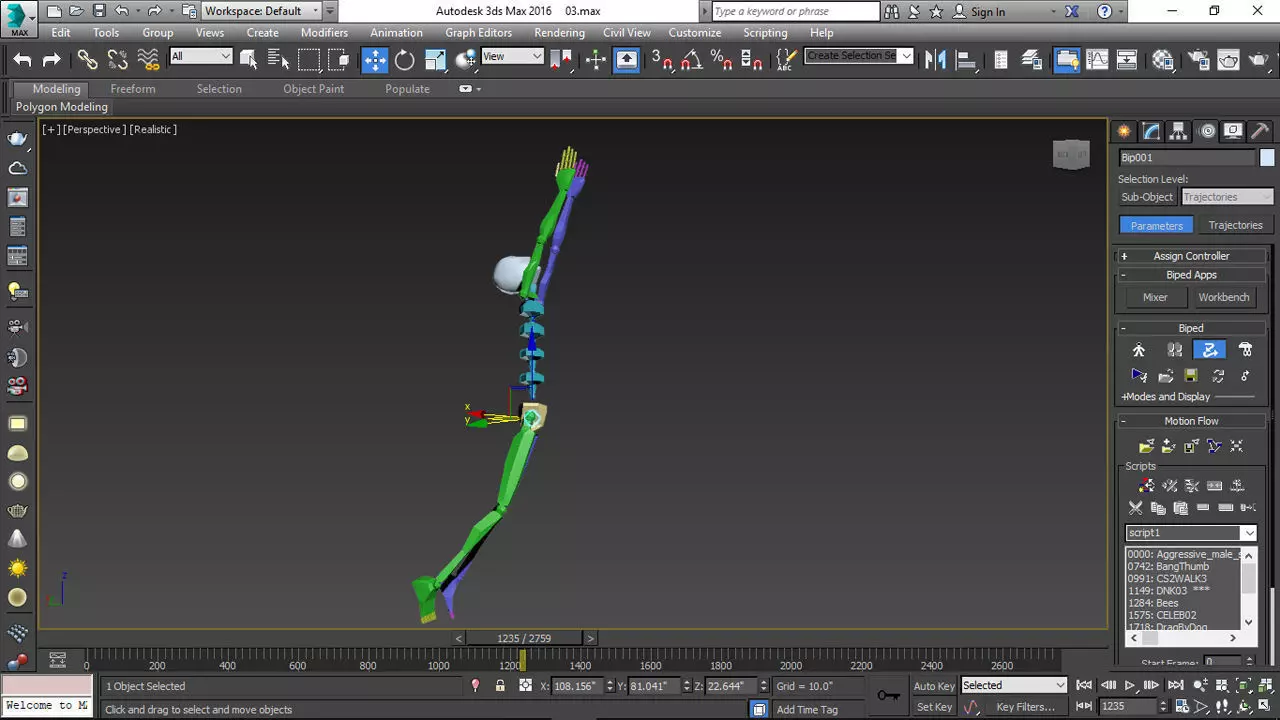Switch to the Display command panel tab
The image size is (1280, 720).
click(x=1233, y=131)
